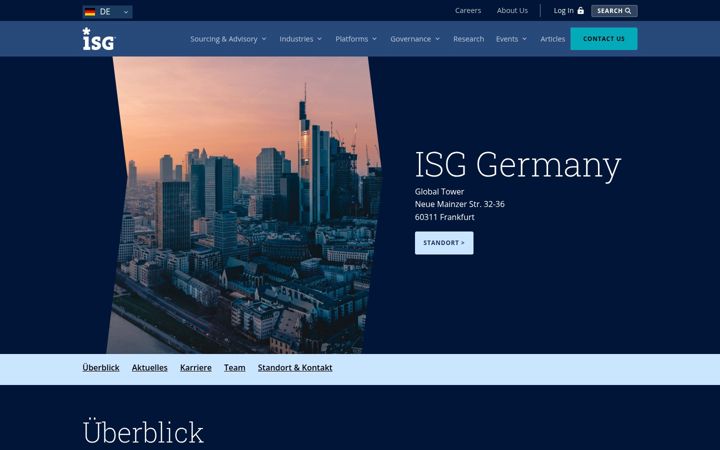
Task: Click the Global Tower address line
Action: pos(439,191)
